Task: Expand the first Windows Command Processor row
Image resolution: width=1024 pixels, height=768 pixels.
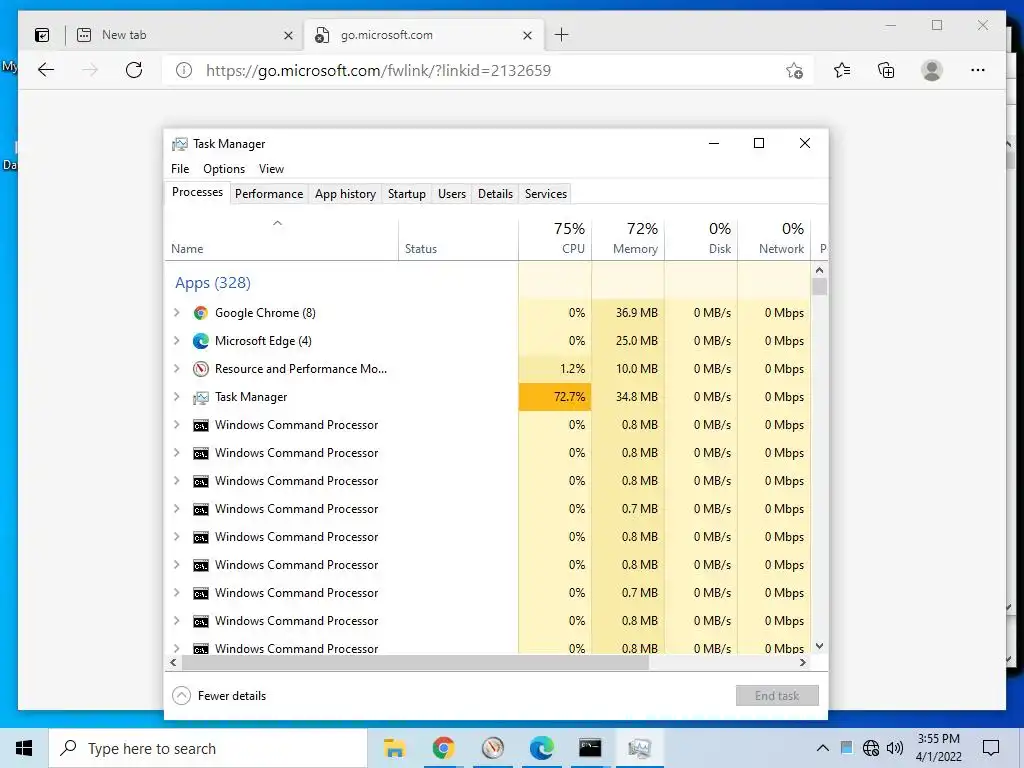Action: [176, 425]
